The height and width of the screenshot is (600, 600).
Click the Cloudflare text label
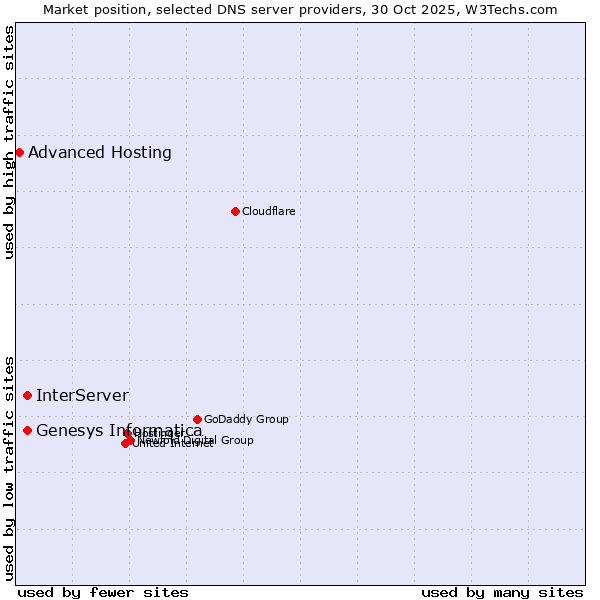(x=268, y=211)
